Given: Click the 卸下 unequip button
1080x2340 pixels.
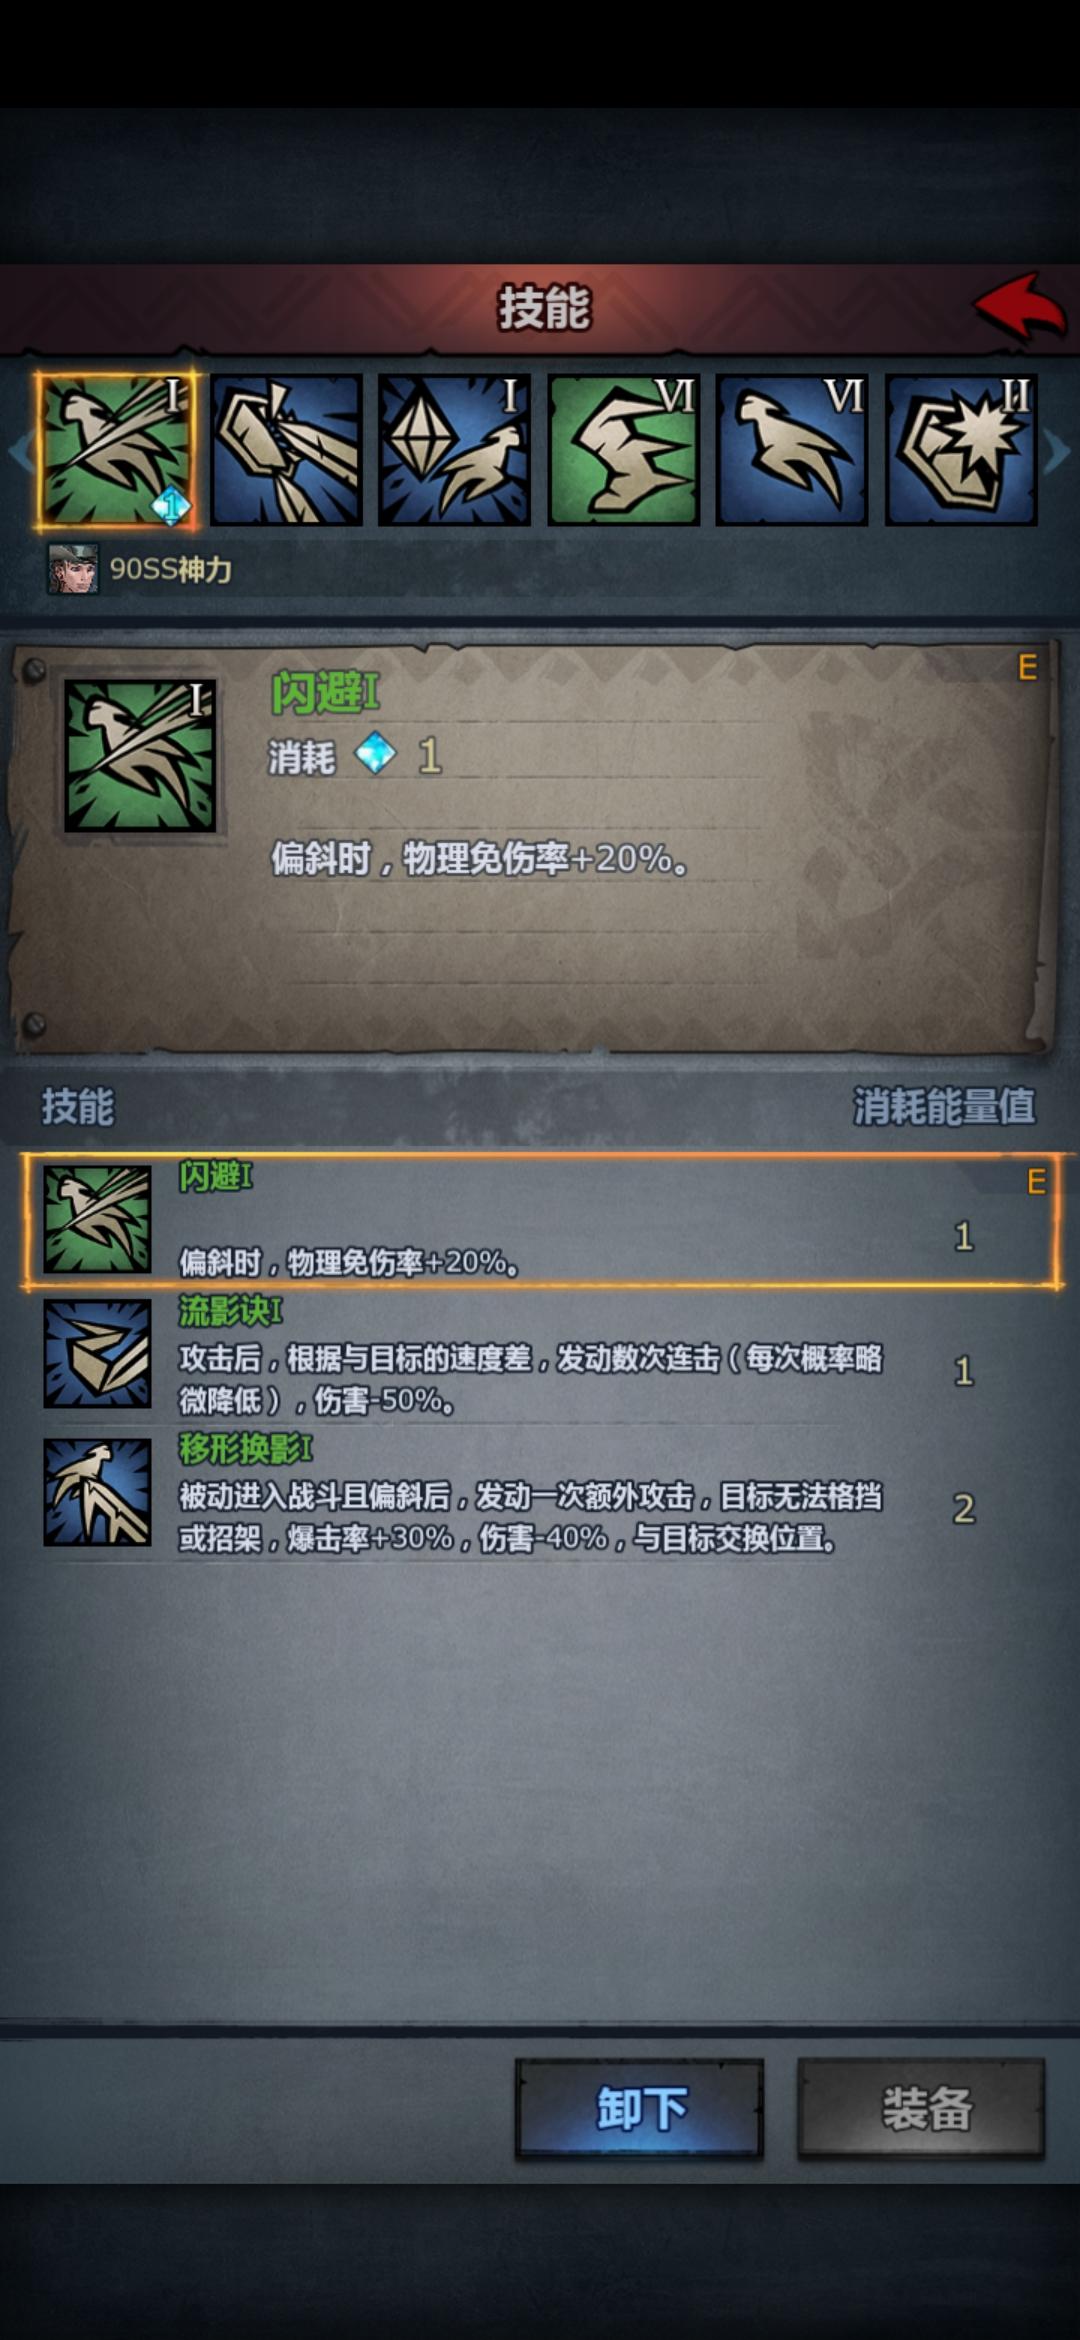Looking at the screenshot, I should (640, 2108).
